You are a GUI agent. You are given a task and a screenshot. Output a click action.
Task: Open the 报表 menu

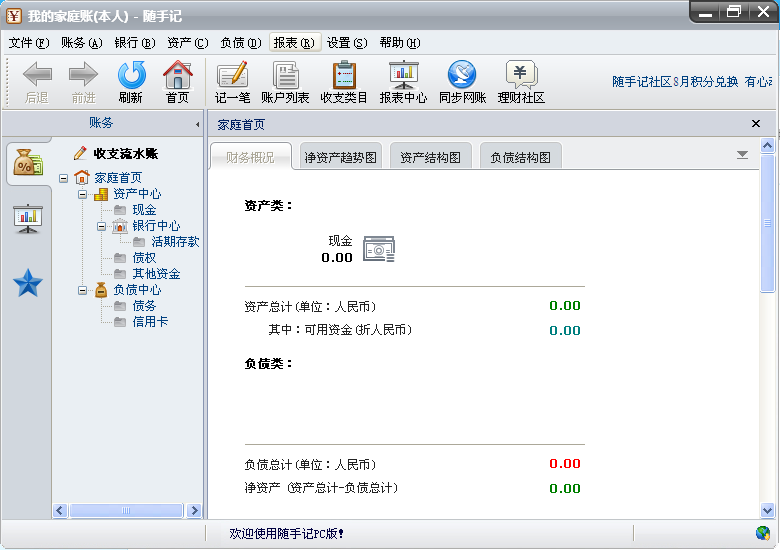(x=293, y=43)
